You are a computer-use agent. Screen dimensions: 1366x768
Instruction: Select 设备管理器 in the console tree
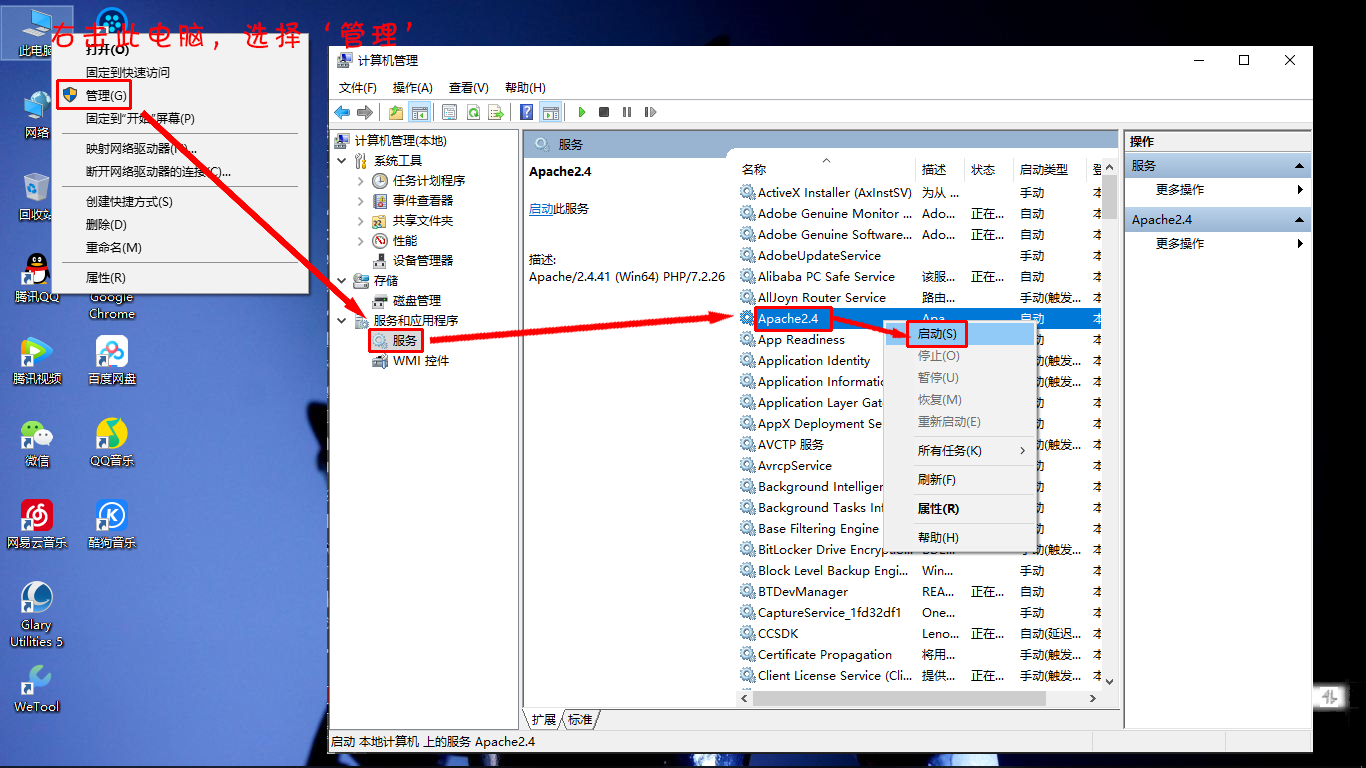(x=422, y=260)
